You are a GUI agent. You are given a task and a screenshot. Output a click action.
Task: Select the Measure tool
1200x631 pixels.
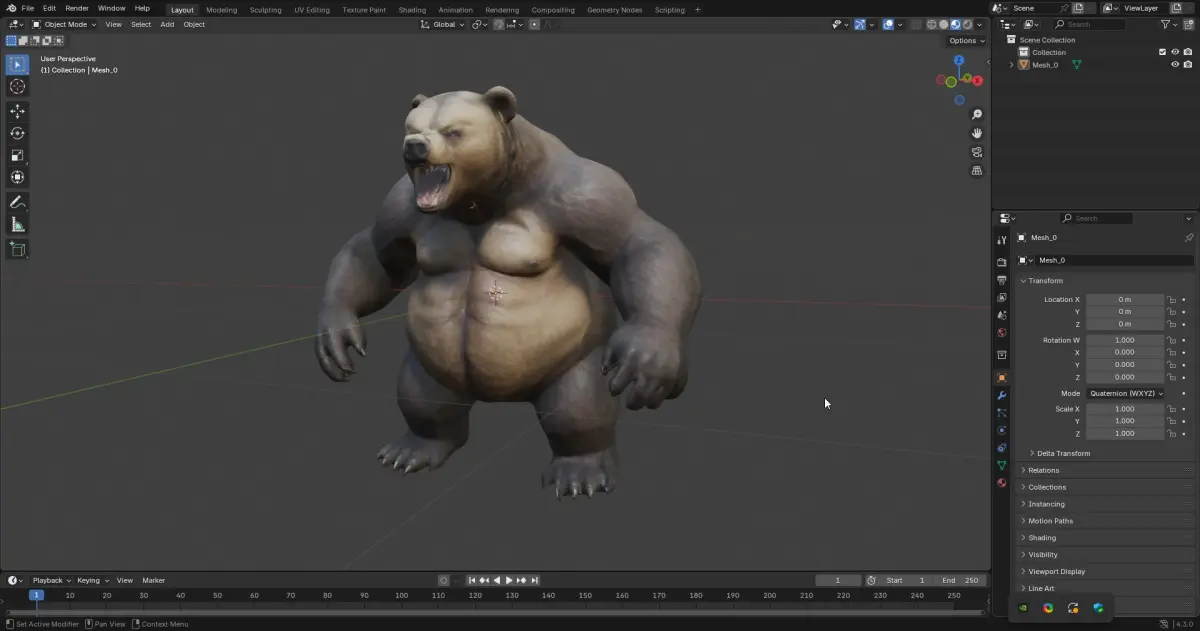coord(17,225)
